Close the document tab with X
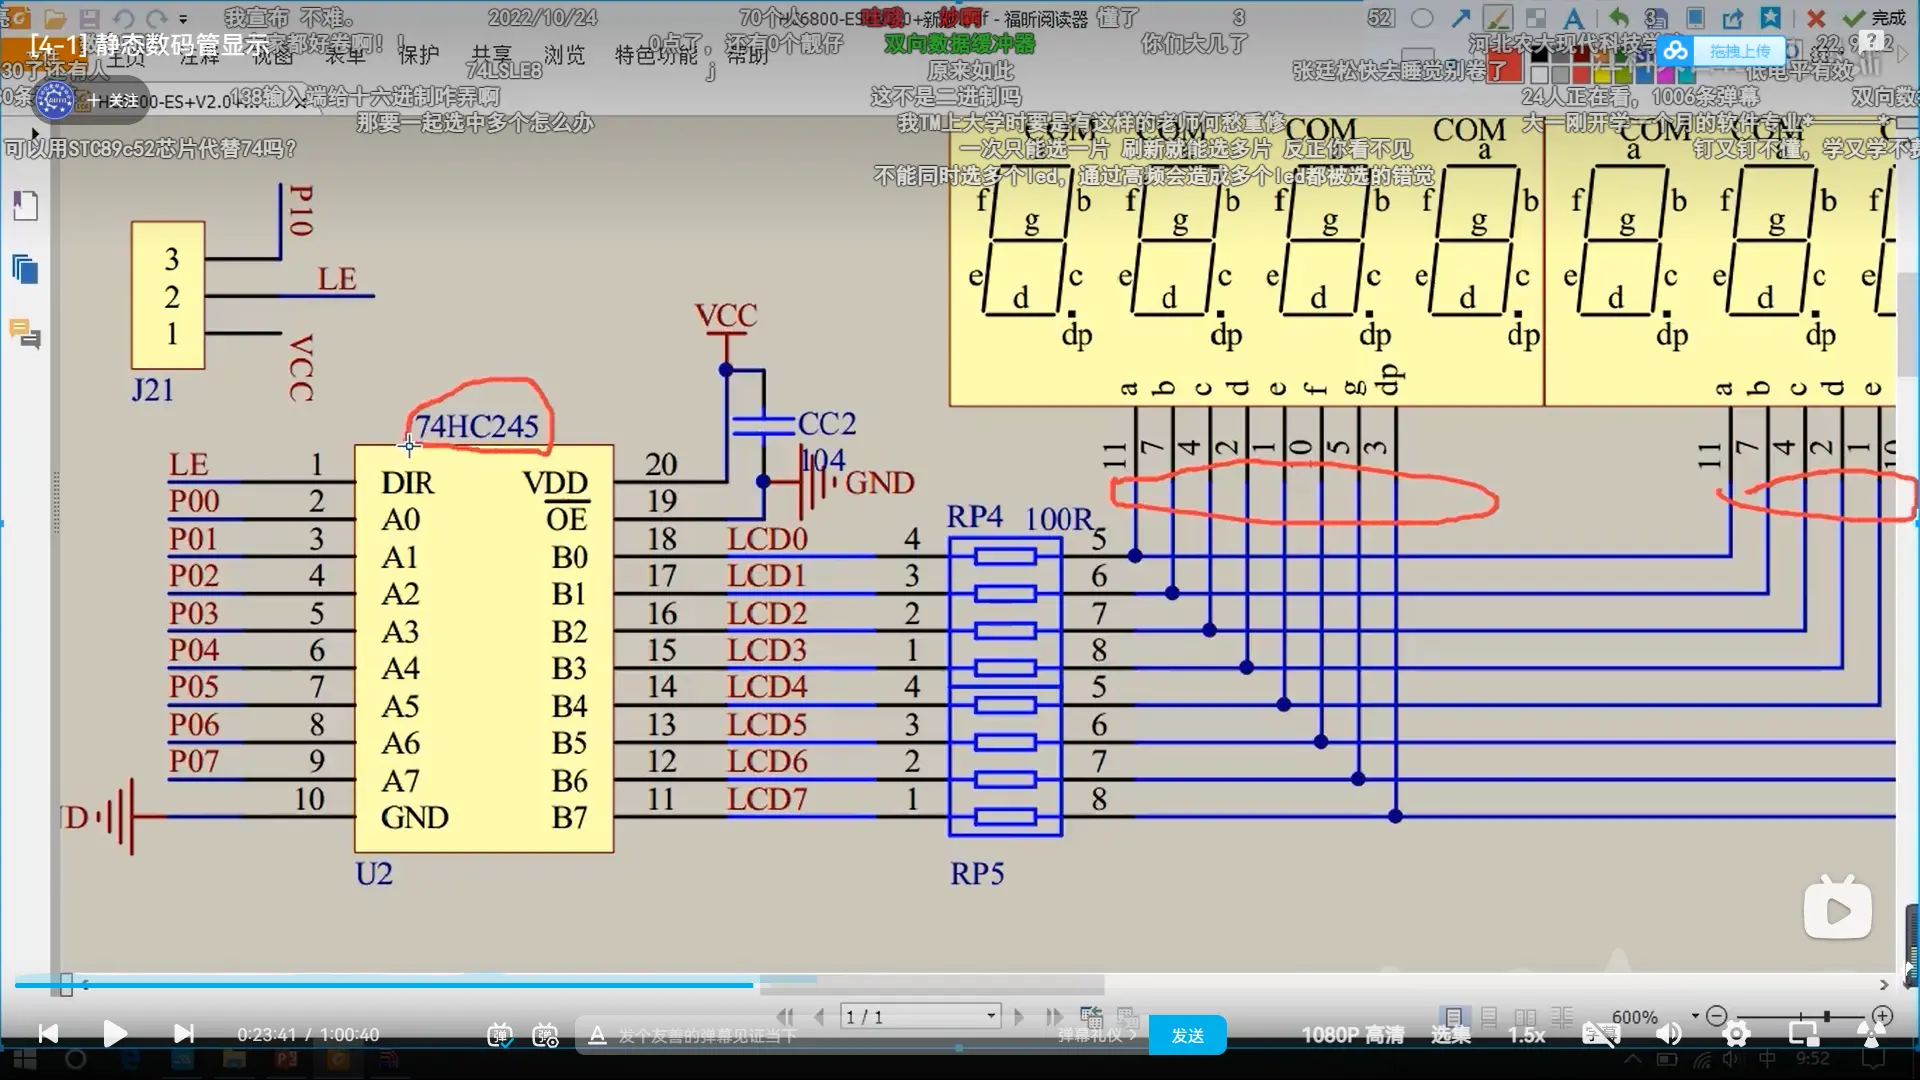Screen dimensions: 1920x1080 pyautogui.click(x=302, y=102)
